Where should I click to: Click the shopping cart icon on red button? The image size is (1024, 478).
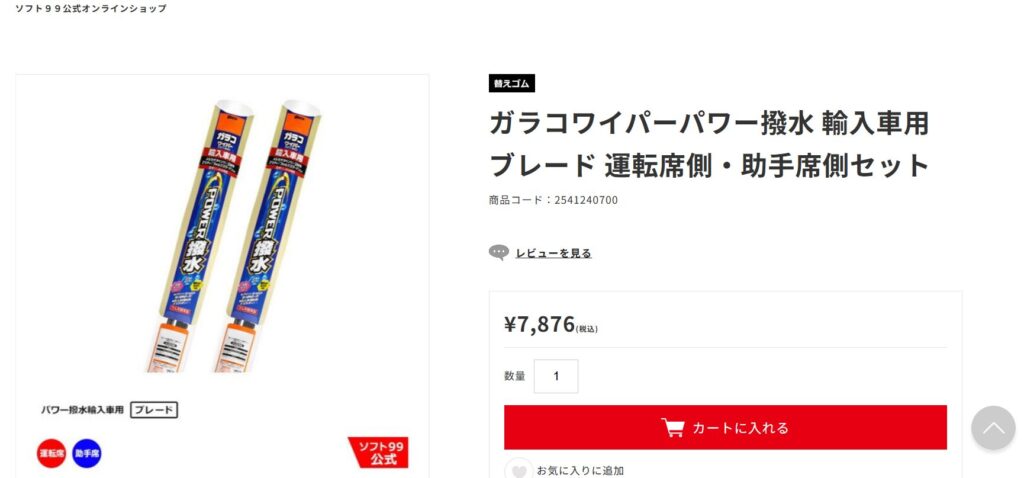click(673, 428)
